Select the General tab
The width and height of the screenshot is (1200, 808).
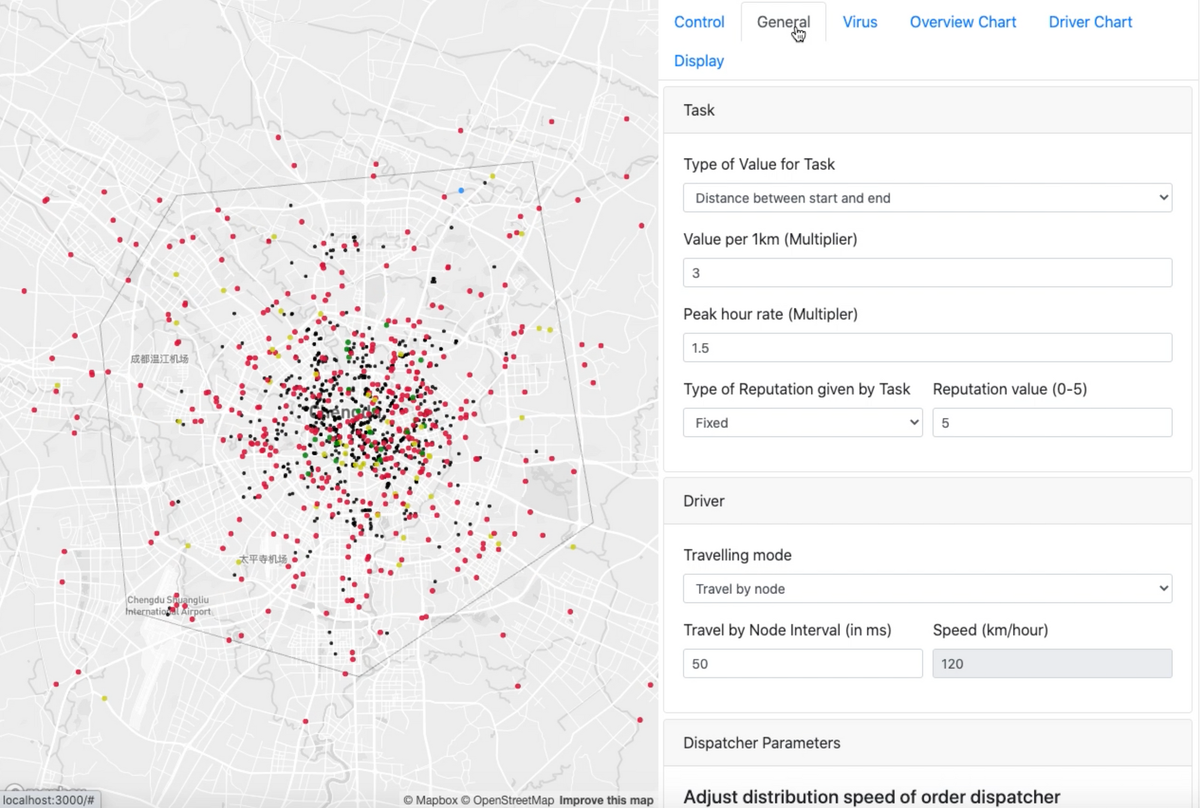click(783, 22)
